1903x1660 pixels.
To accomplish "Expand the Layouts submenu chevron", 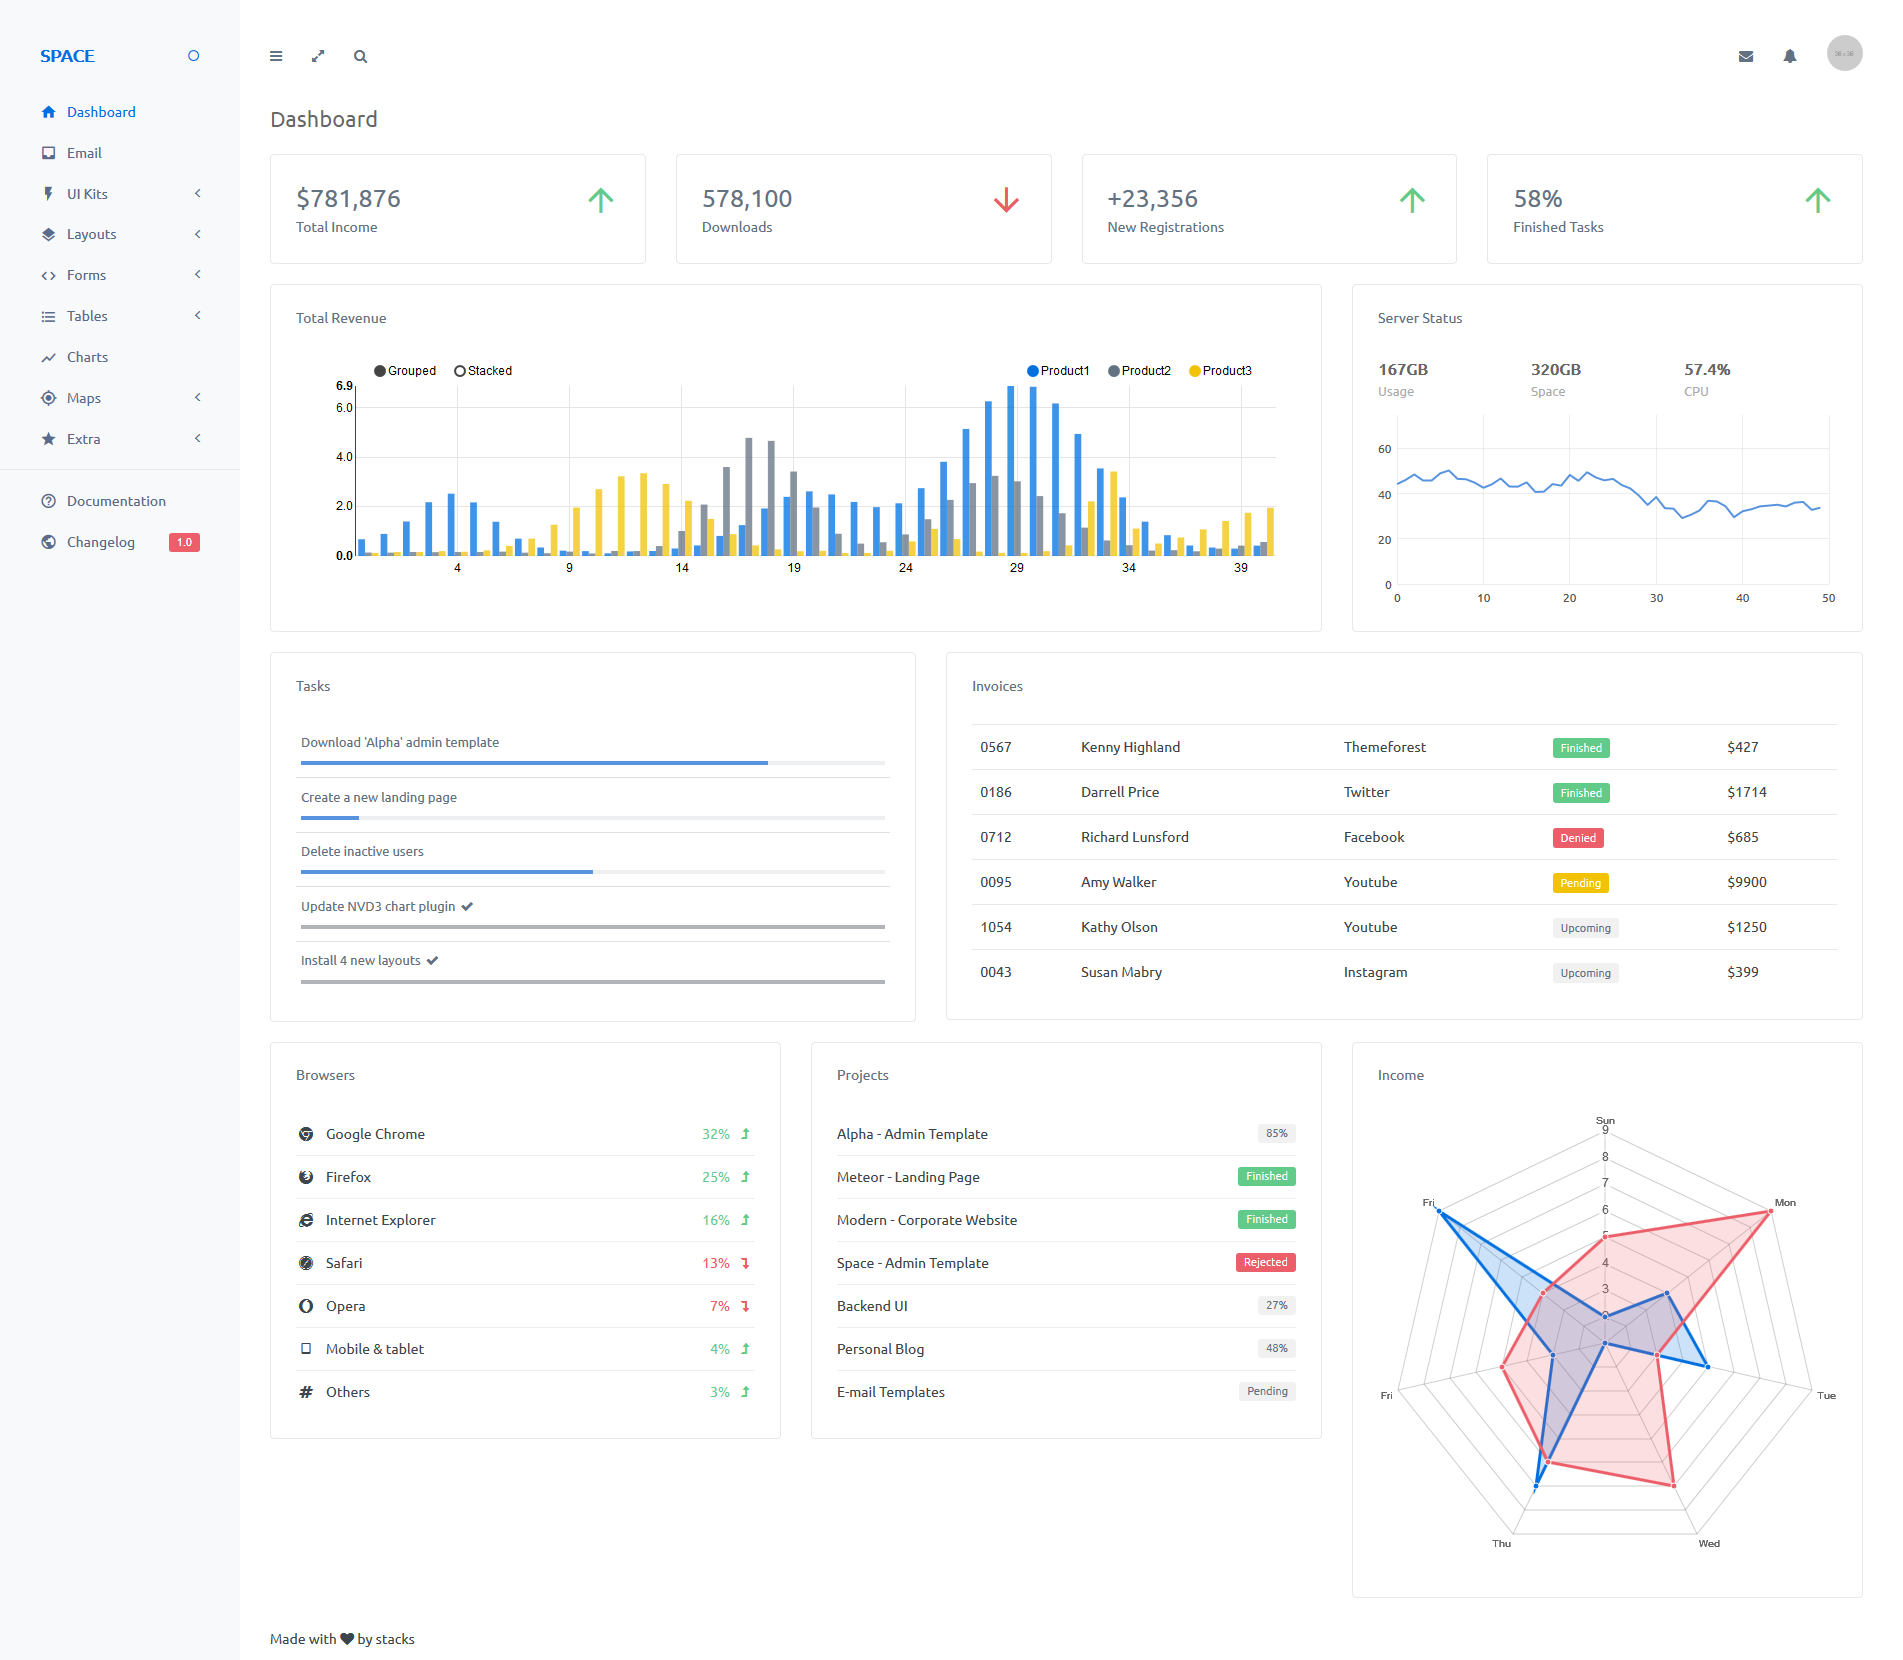I will pos(198,234).
